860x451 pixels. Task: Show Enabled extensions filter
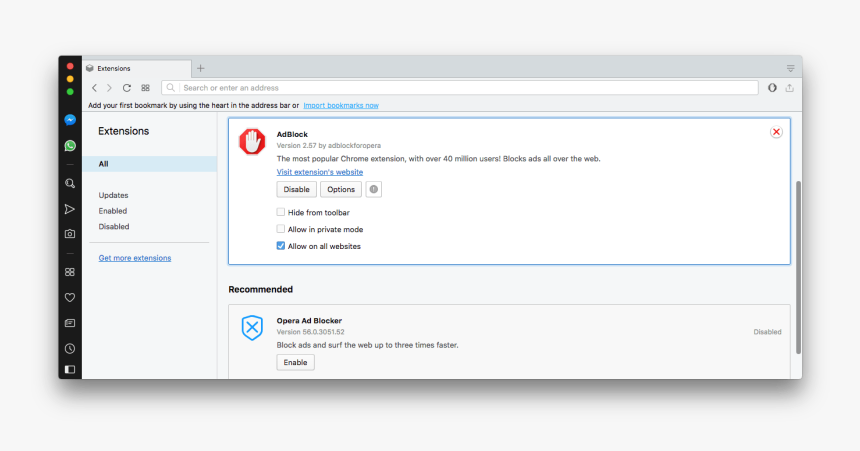(x=113, y=211)
